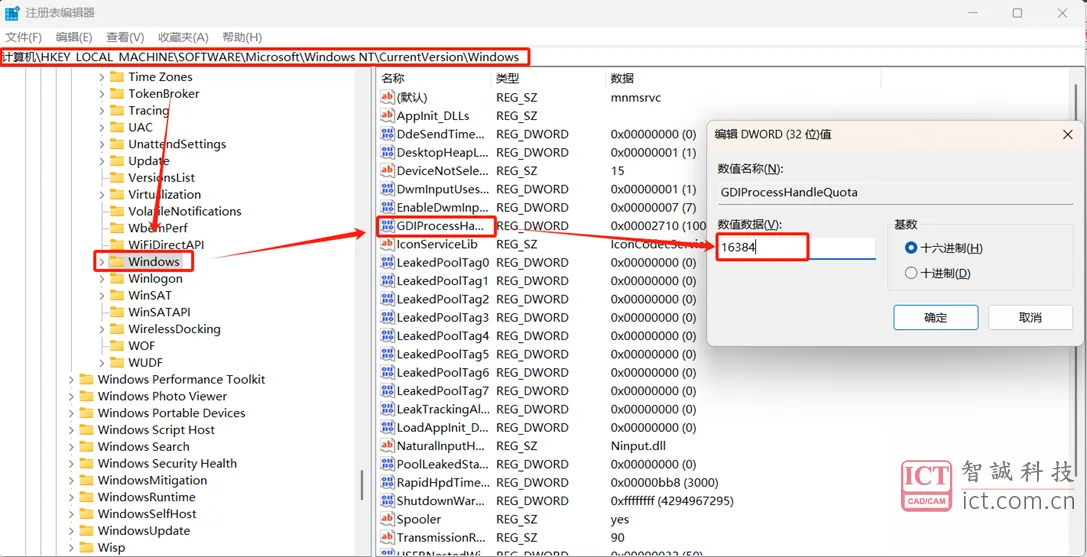
Task: Expand the Windows Security Health node
Action: point(71,463)
